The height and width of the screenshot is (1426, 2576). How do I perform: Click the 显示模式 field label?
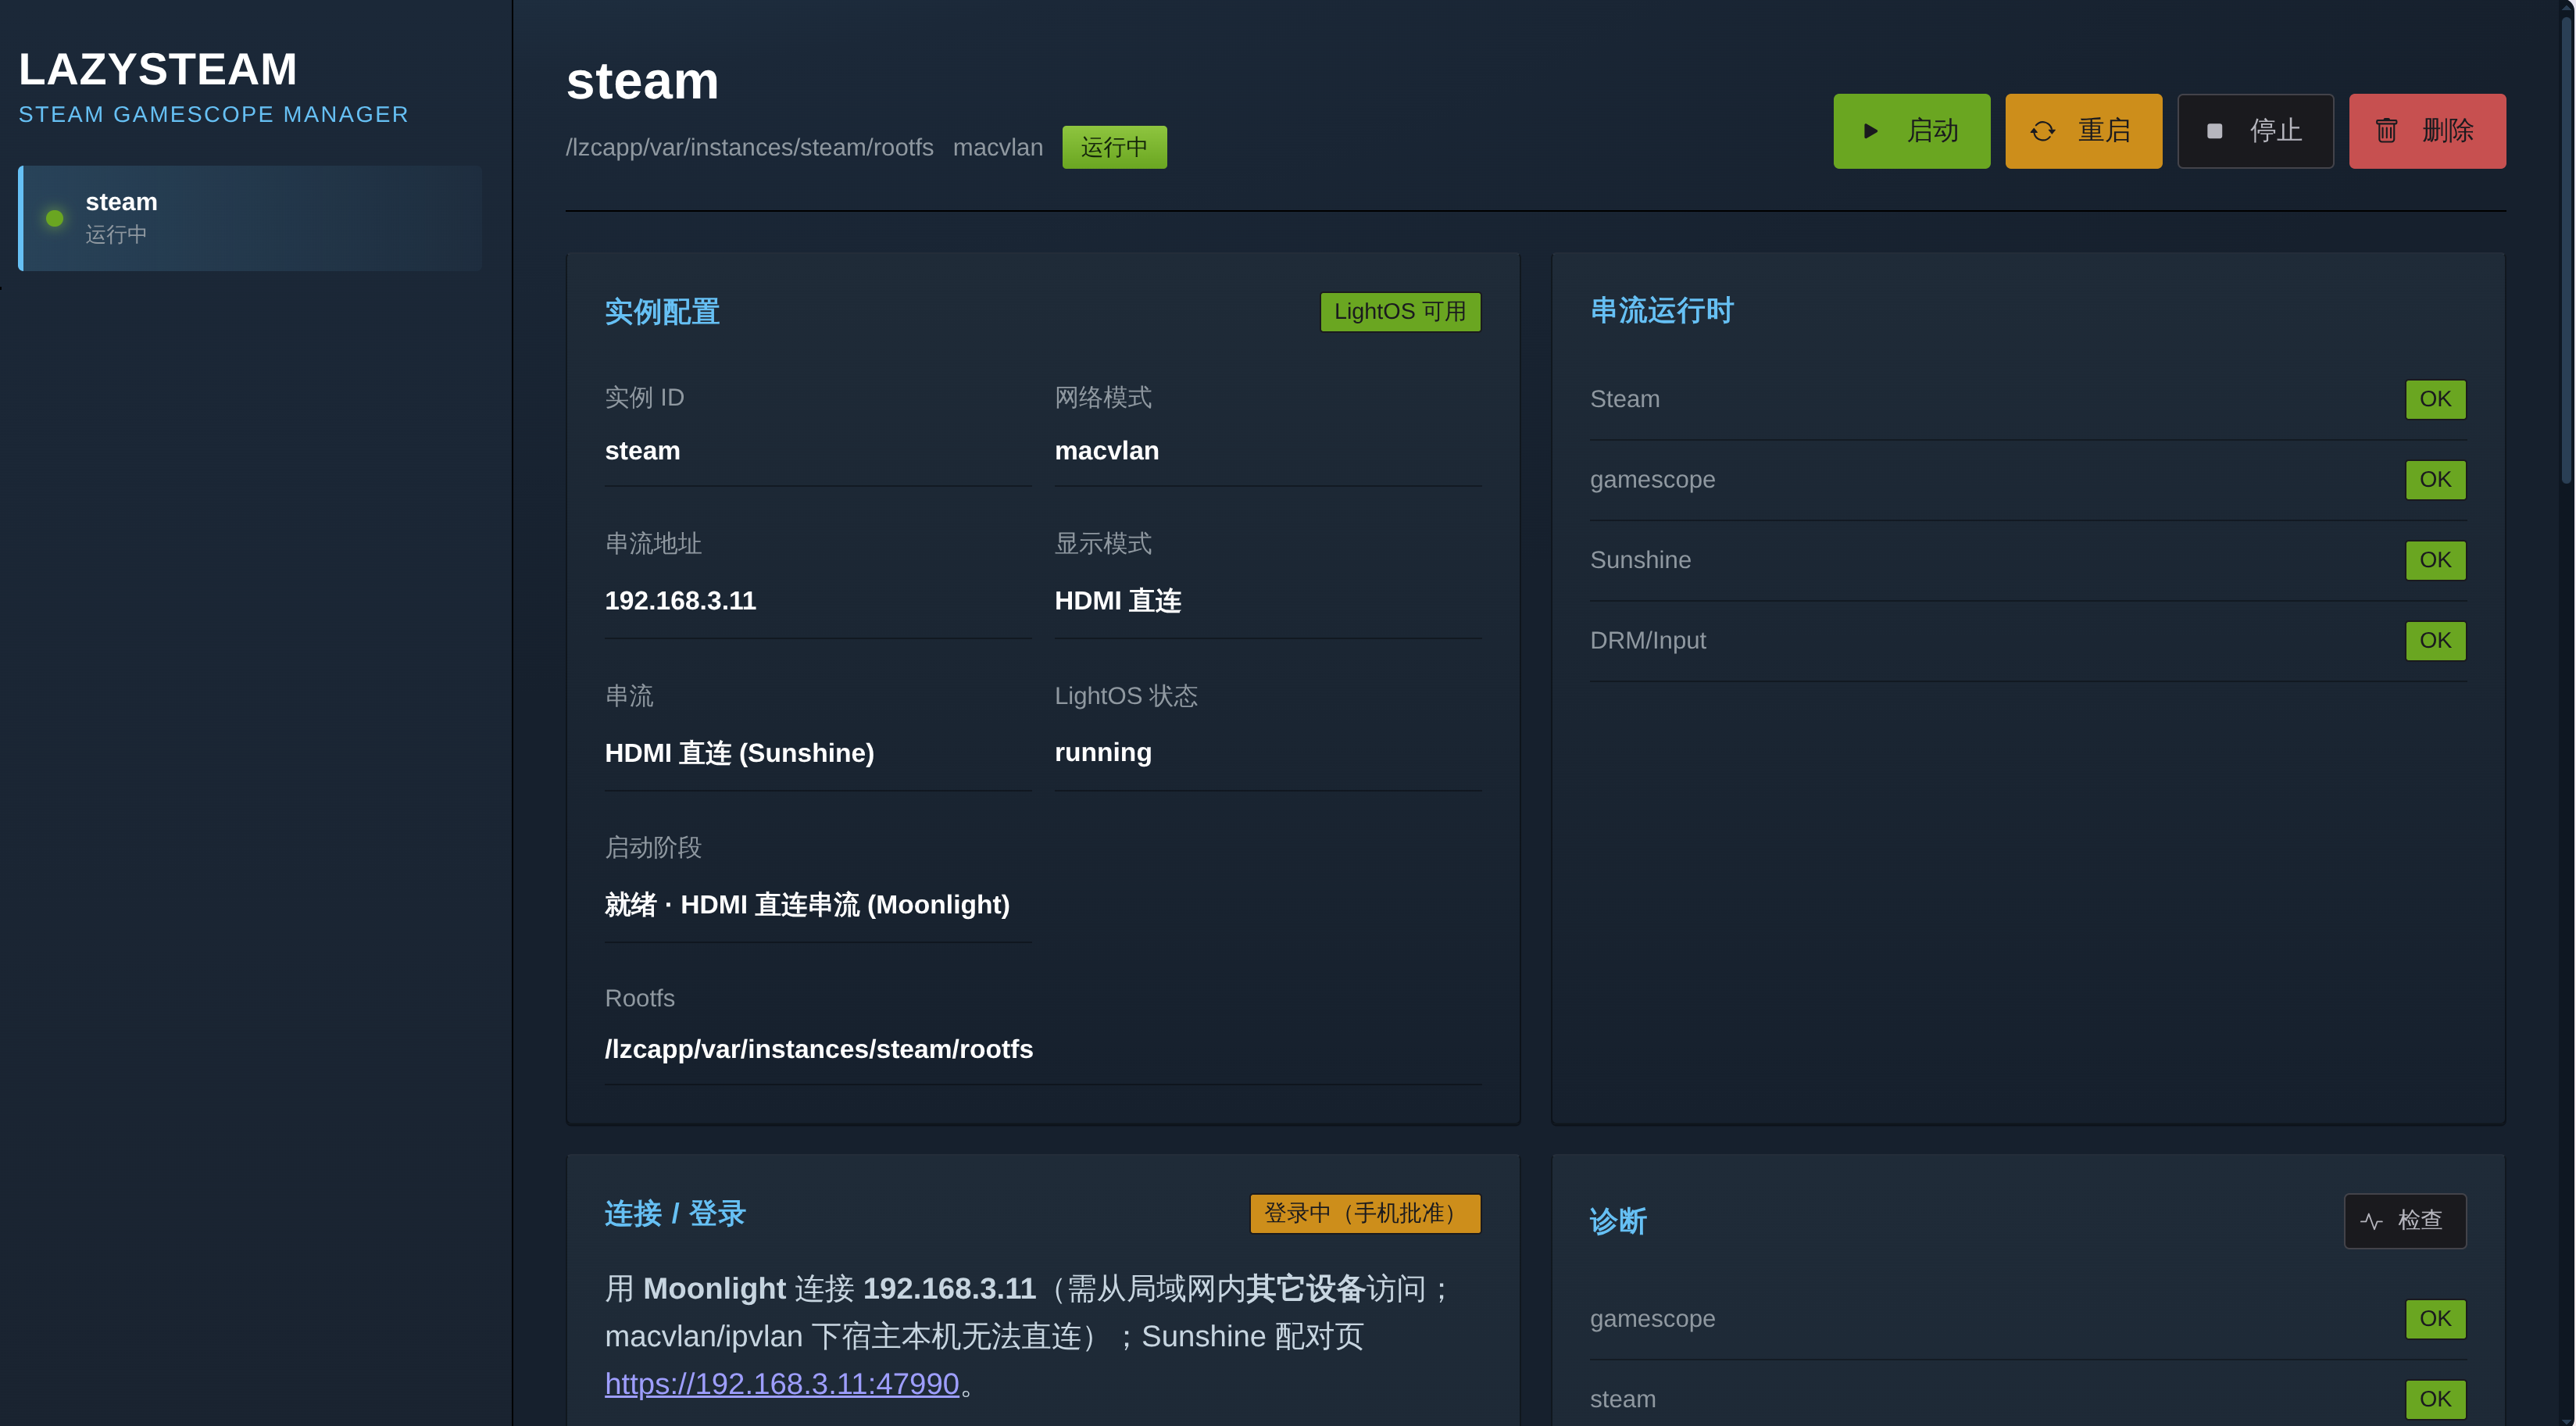tap(1103, 544)
